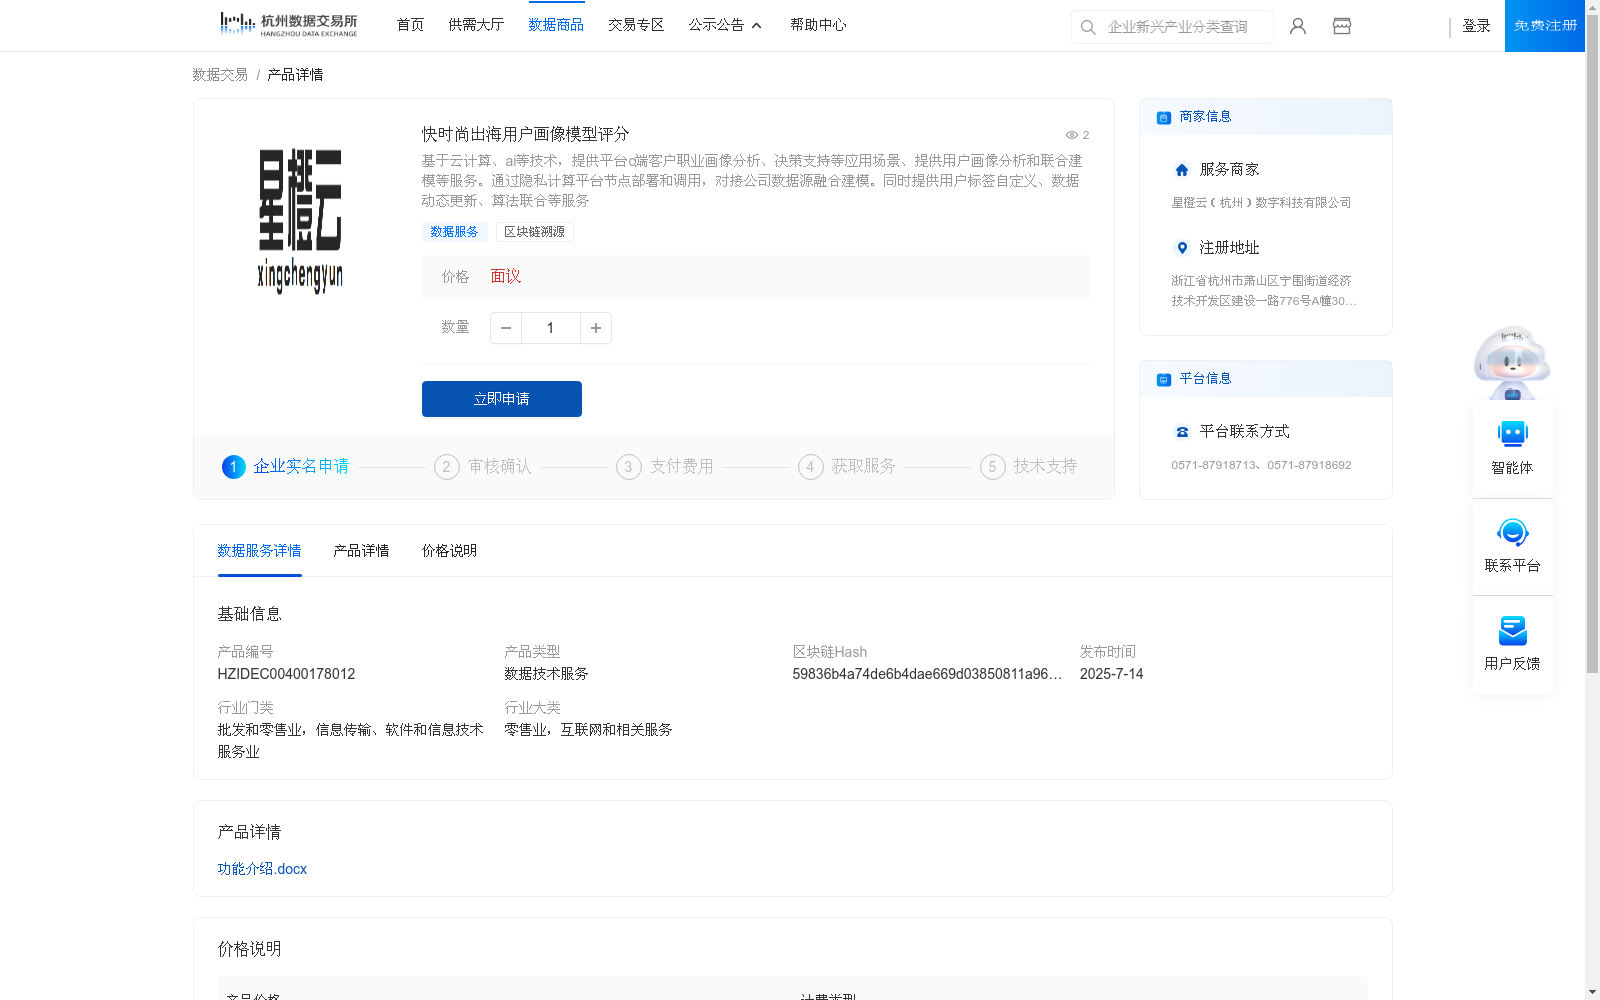Click the 平台联系方式 phone icon
The height and width of the screenshot is (1000, 1600).
pyautogui.click(x=1182, y=432)
